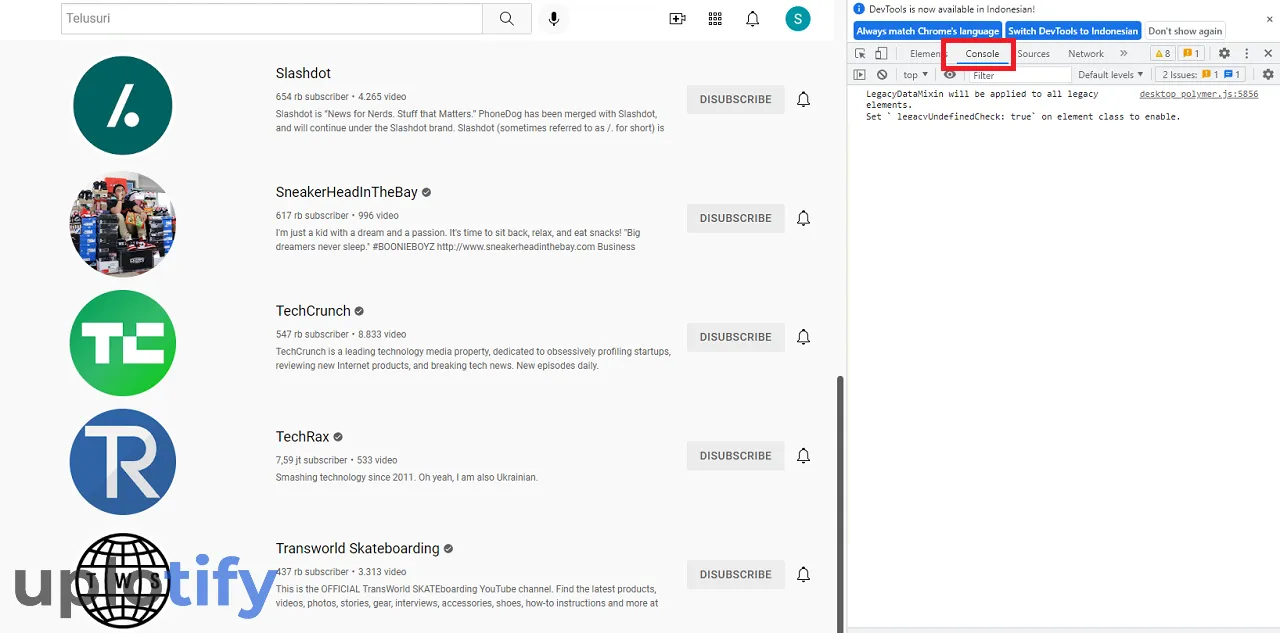Show console sidebar icon

860,75
